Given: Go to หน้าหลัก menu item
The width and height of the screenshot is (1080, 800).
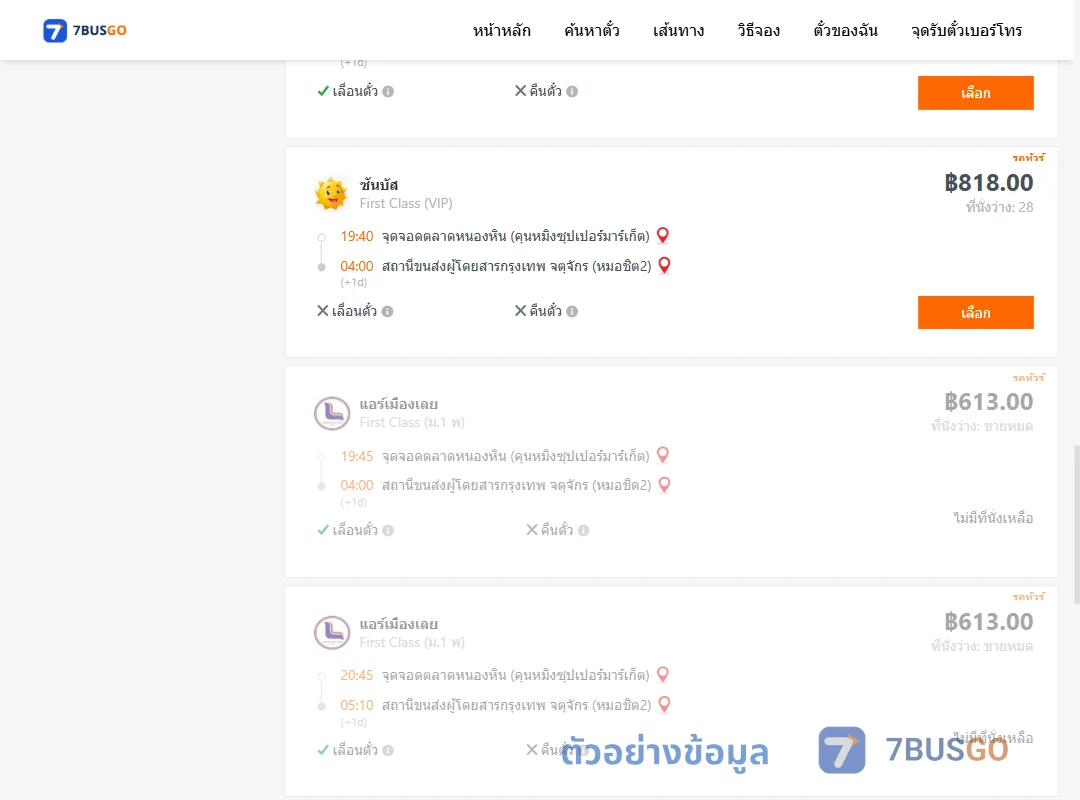Looking at the screenshot, I should coord(501,30).
